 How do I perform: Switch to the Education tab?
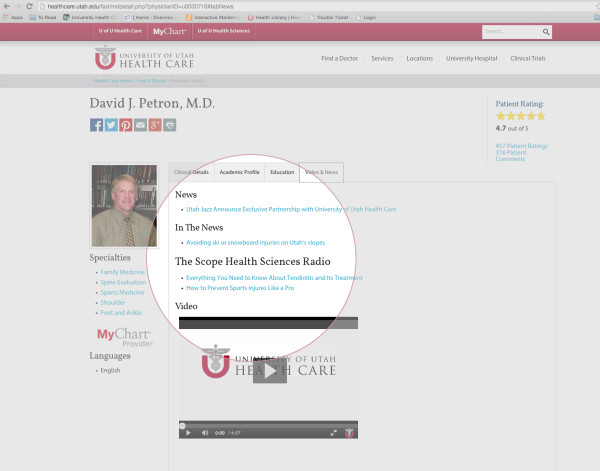pyautogui.click(x=282, y=172)
